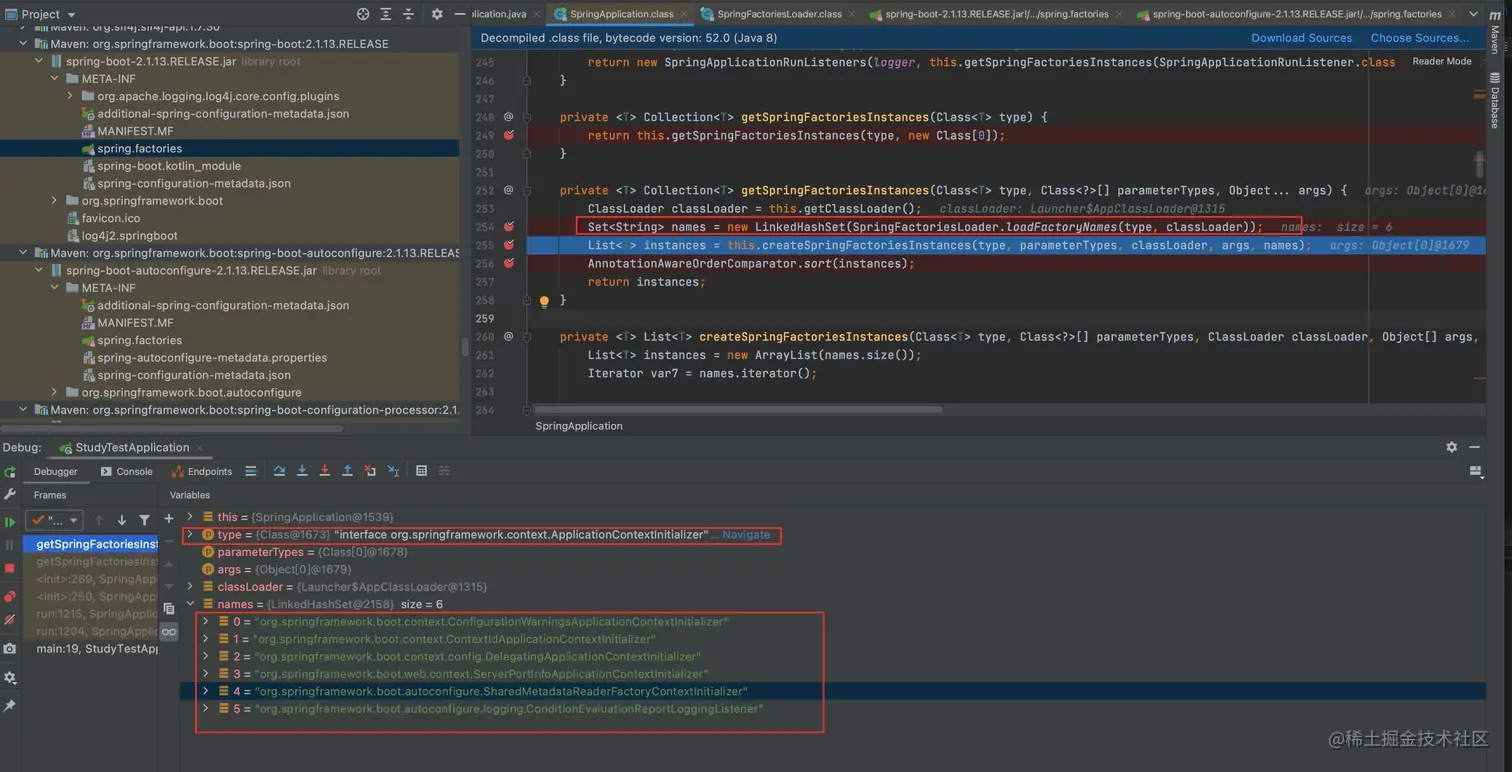Image resolution: width=1512 pixels, height=772 pixels.
Task: Click the Trace Current Stream Chain icon
Action: 444,471
